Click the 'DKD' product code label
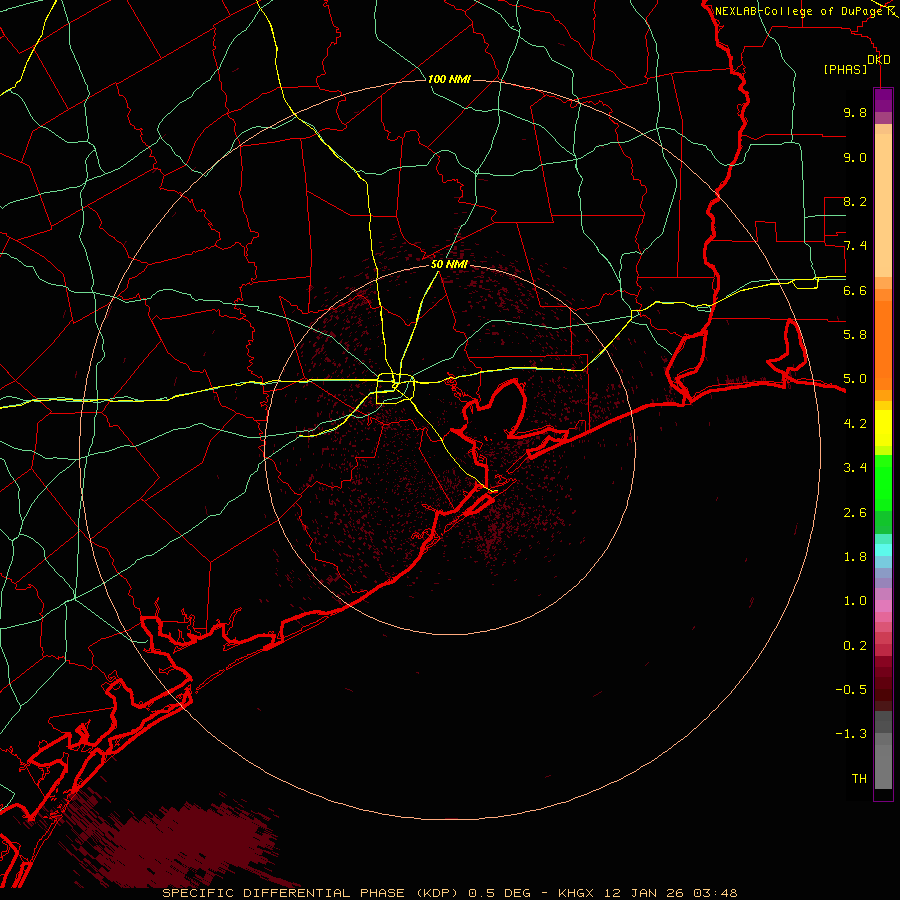Viewport: 900px width, 900px height. pyautogui.click(x=879, y=60)
